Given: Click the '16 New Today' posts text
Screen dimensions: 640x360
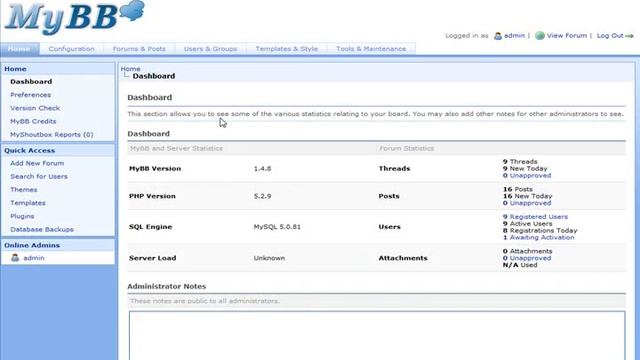Looking at the screenshot, I should coord(527,196).
